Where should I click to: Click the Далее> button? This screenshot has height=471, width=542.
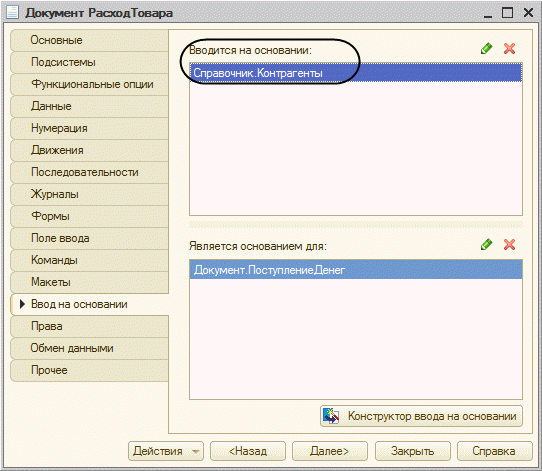pos(330,451)
